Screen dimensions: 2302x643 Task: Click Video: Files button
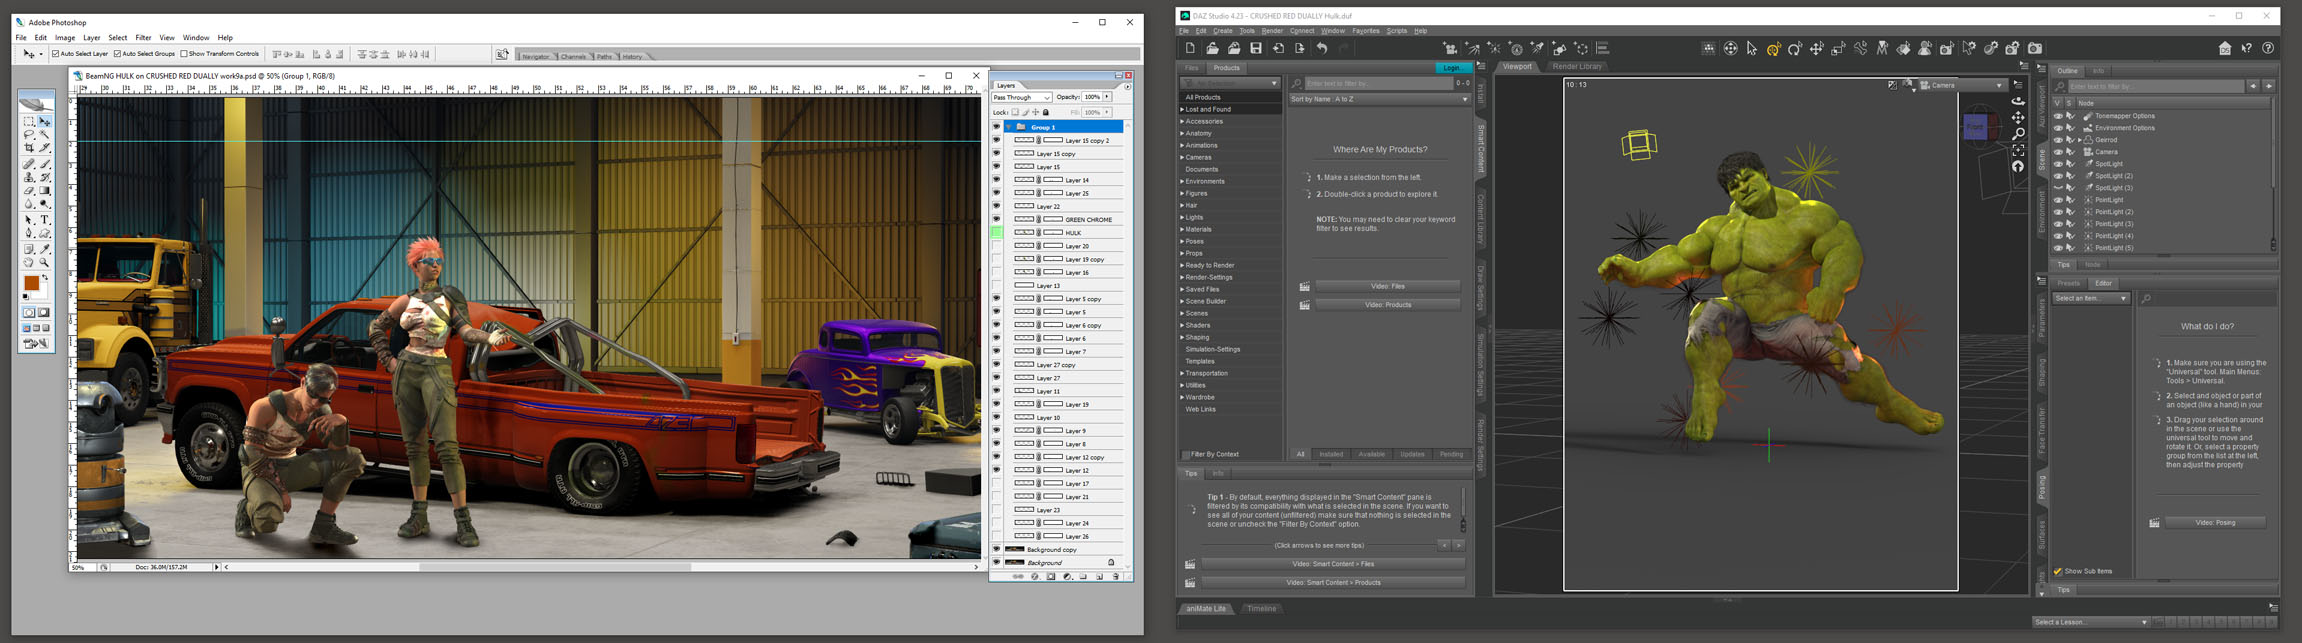[1388, 286]
